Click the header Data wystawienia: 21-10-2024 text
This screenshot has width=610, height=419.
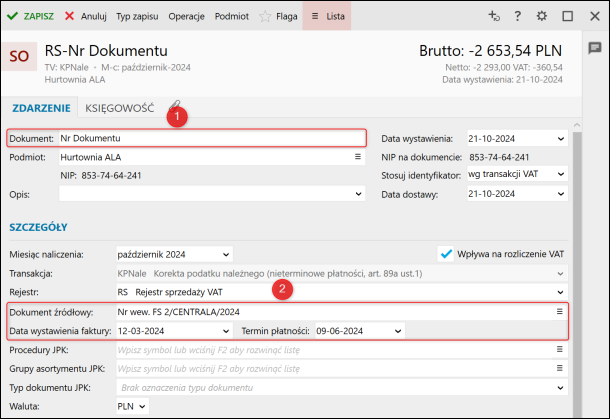click(502, 80)
